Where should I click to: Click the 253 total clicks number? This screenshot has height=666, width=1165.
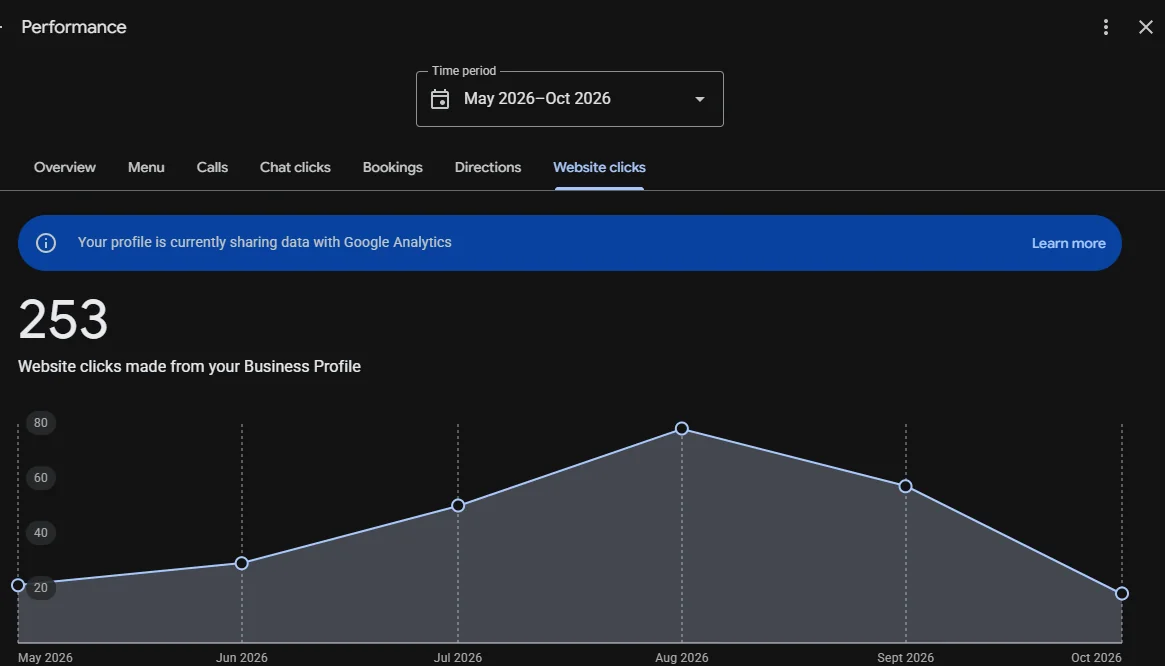click(x=63, y=320)
